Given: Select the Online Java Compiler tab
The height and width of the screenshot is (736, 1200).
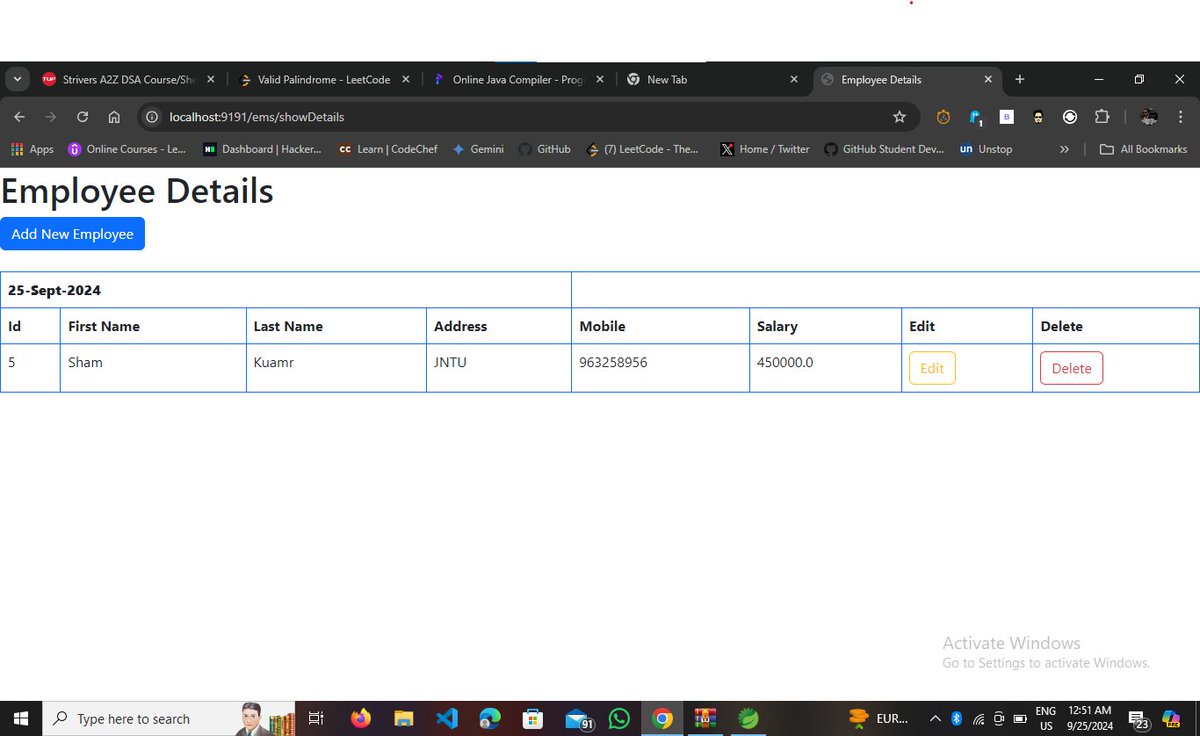Looking at the screenshot, I should (515, 79).
